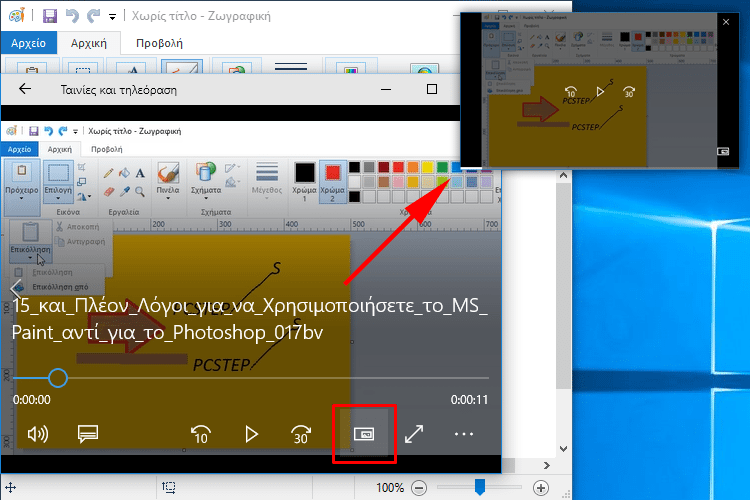Mute the video using the volume icon
The height and width of the screenshot is (500, 750).
pyautogui.click(x=38, y=434)
